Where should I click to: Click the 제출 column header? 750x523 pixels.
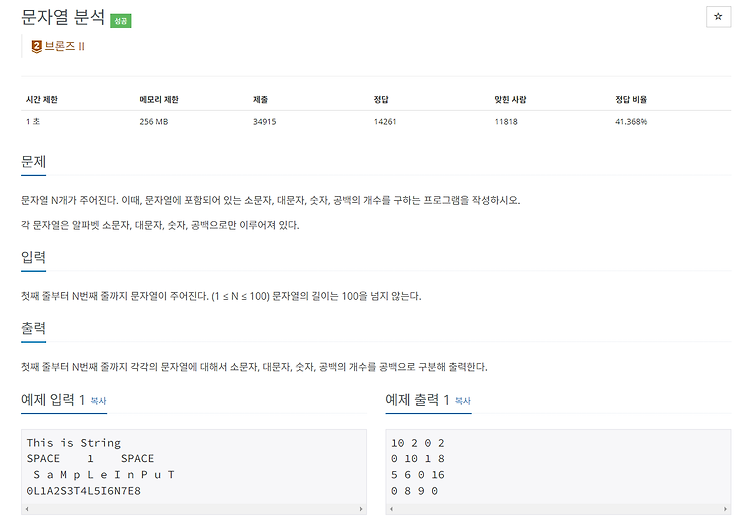pyautogui.click(x=260, y=100)
